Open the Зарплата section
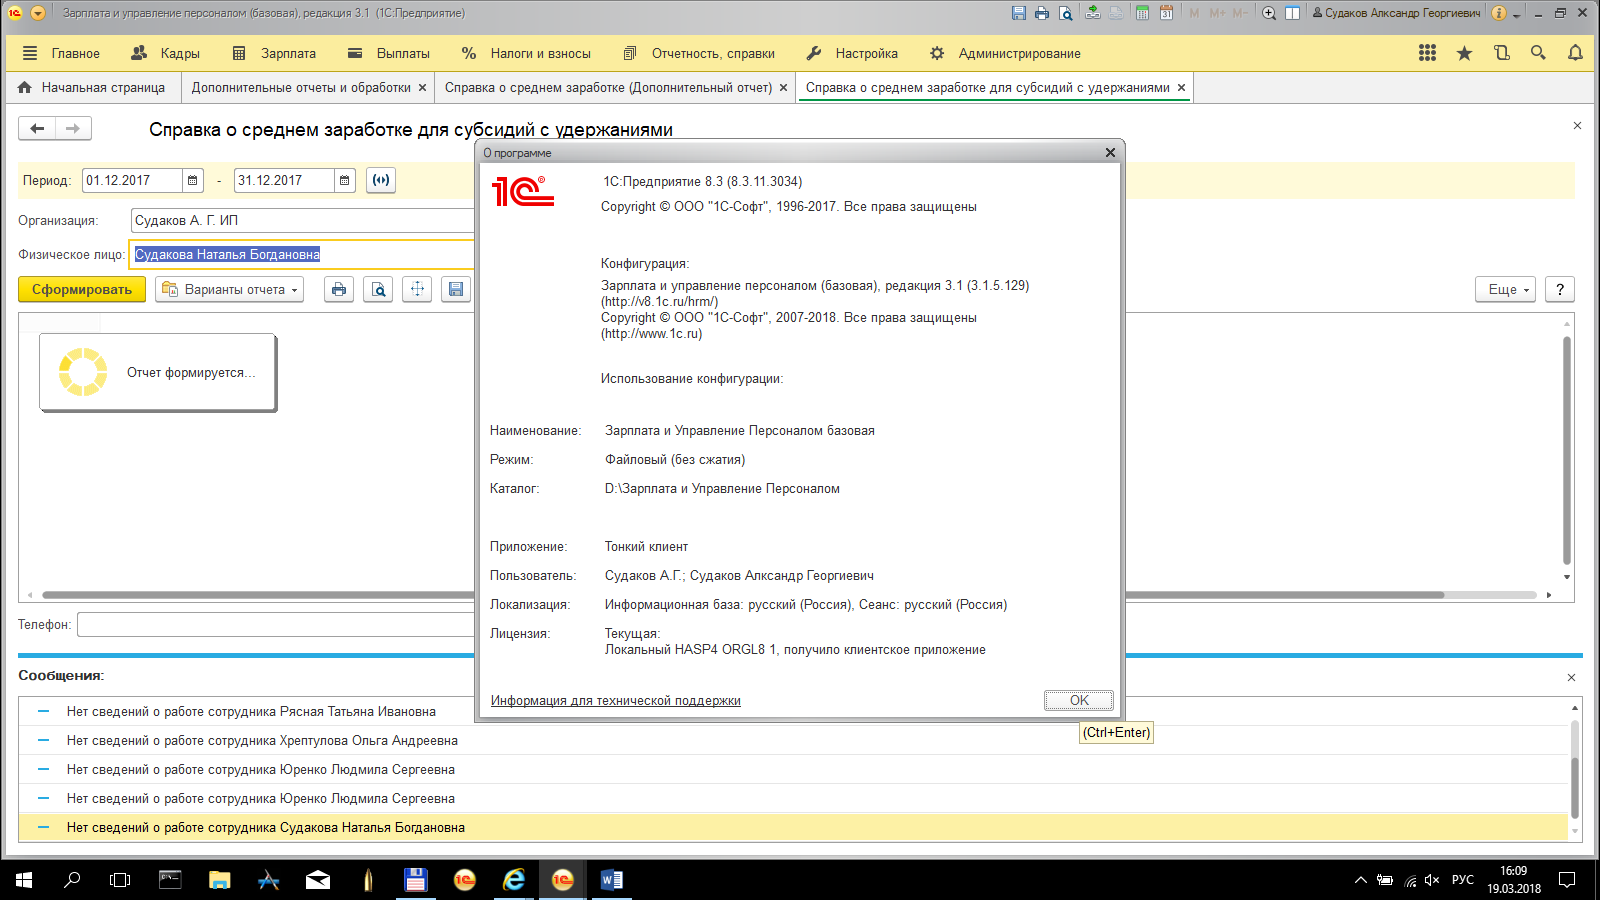 pos(274,53)
